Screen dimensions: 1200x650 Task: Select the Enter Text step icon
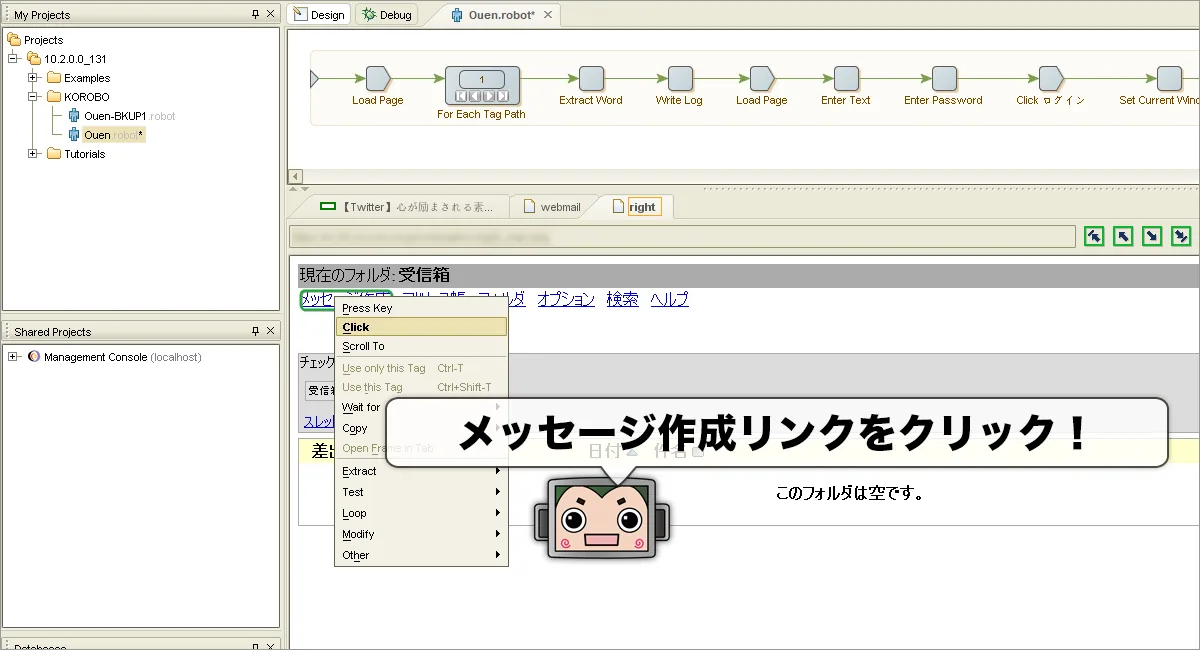(846, 79)
